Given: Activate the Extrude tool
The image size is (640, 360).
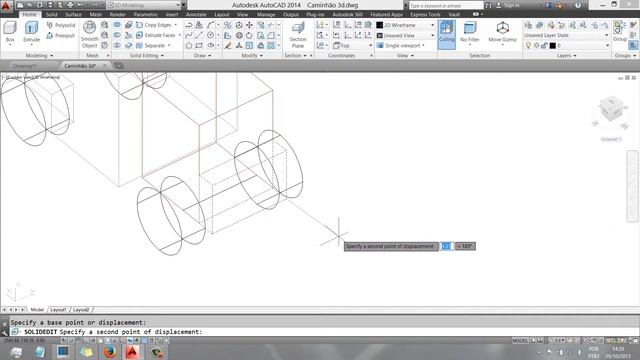Looking at the screenshot, I should [31, 32].
